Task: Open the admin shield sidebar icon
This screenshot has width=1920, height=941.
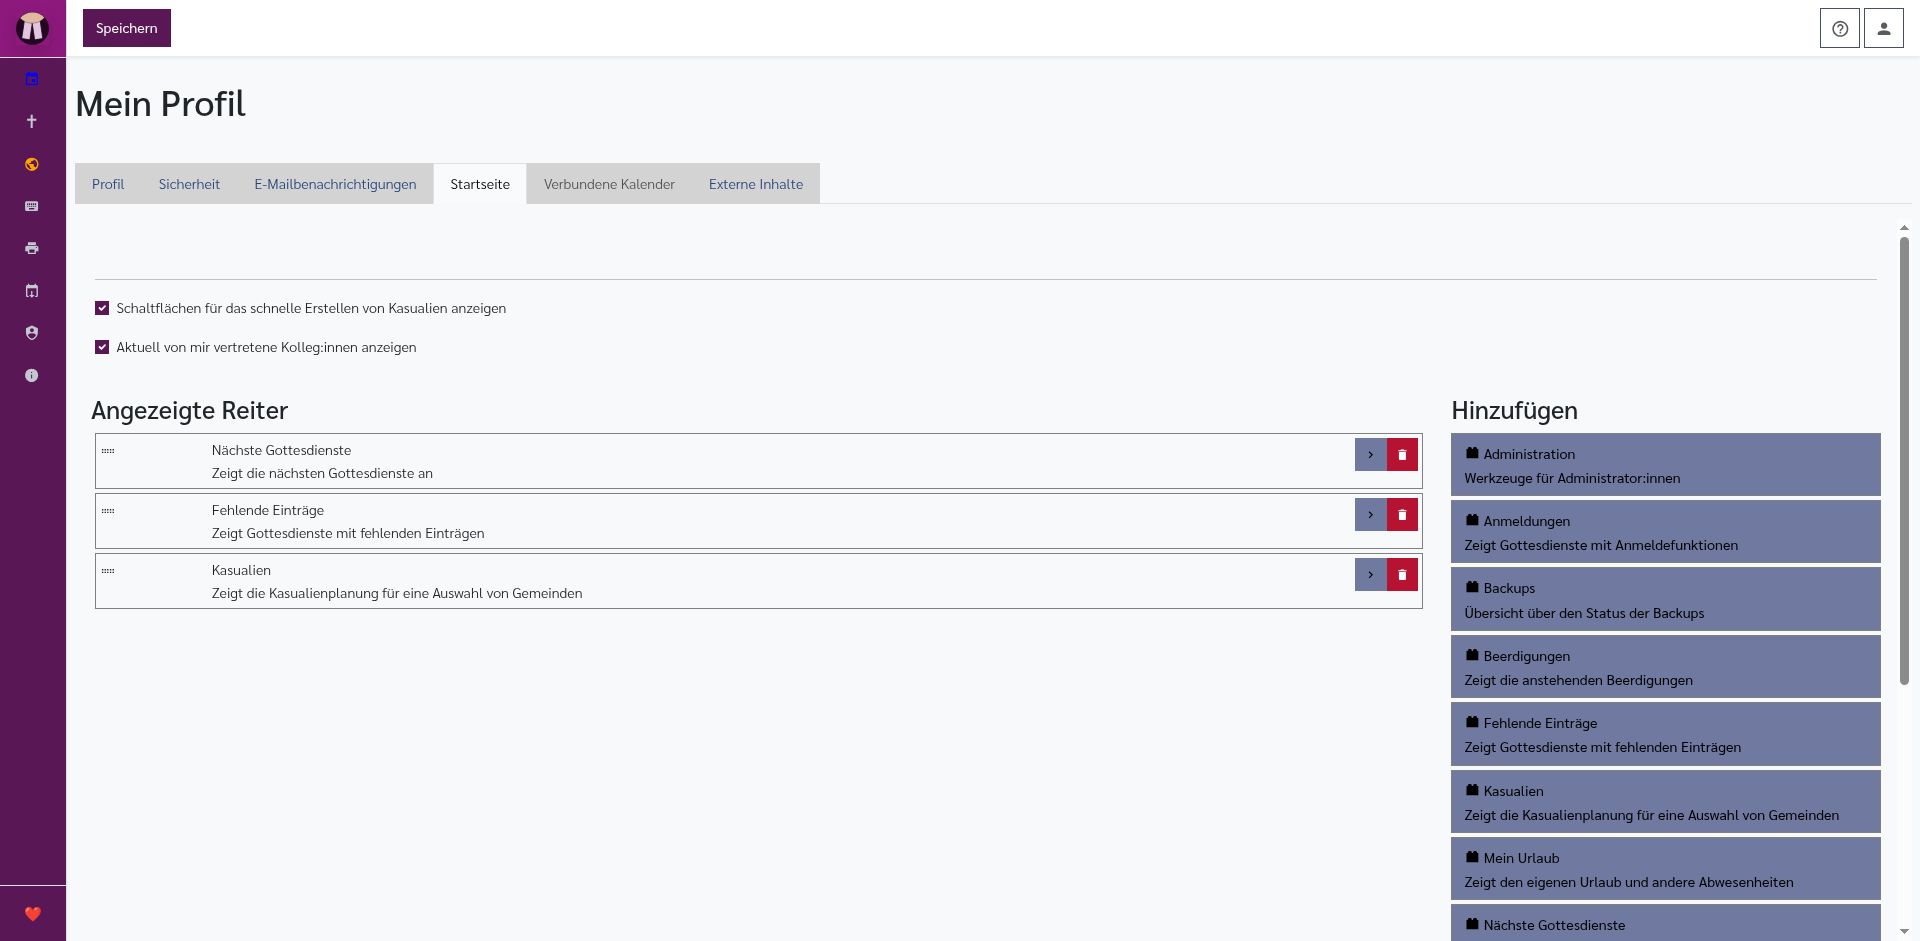Action: click(32, 333)
